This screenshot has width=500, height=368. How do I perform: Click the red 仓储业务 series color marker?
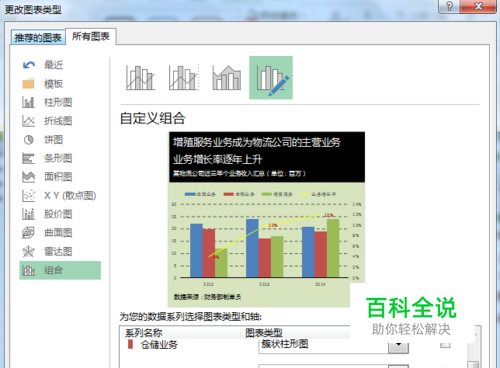(130, 344)
